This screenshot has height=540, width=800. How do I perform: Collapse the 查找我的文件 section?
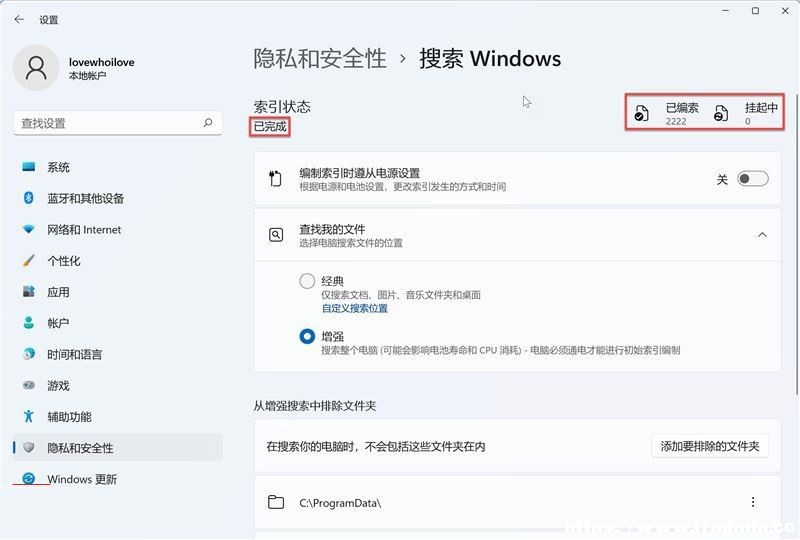click(762, 235)
